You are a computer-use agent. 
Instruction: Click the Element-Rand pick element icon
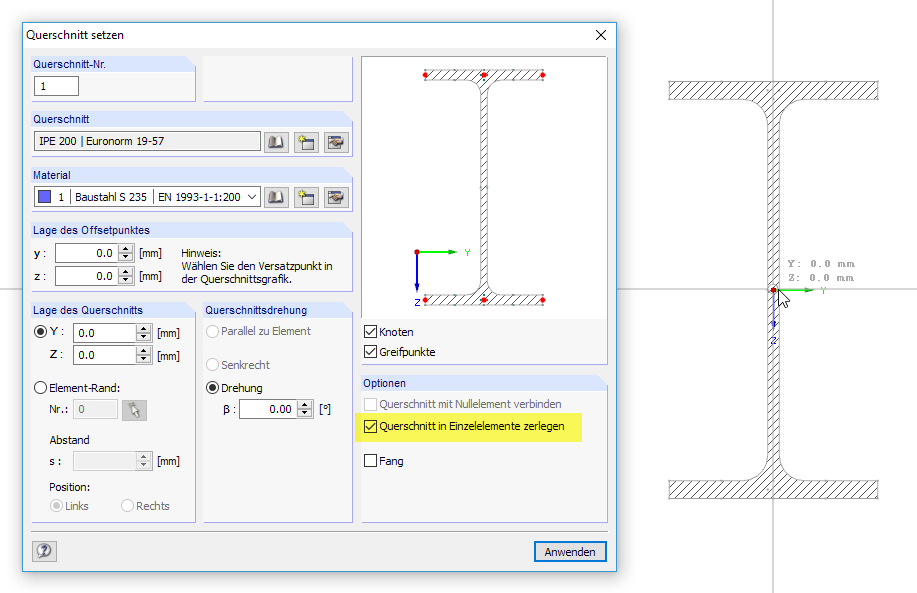coord(135,410)
